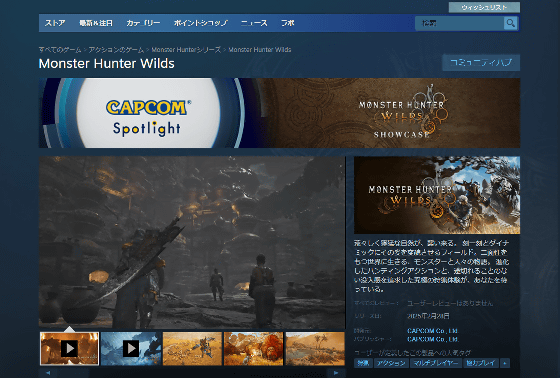Play the second trailer with blue background
560x378 pixels.
[x=131, y=348]
